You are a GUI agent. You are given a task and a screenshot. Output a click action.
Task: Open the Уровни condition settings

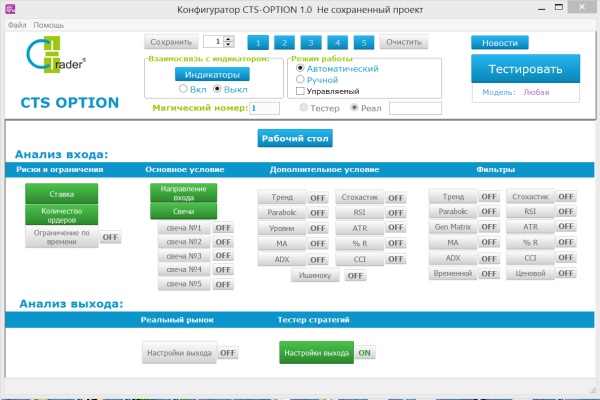(282, 228)
